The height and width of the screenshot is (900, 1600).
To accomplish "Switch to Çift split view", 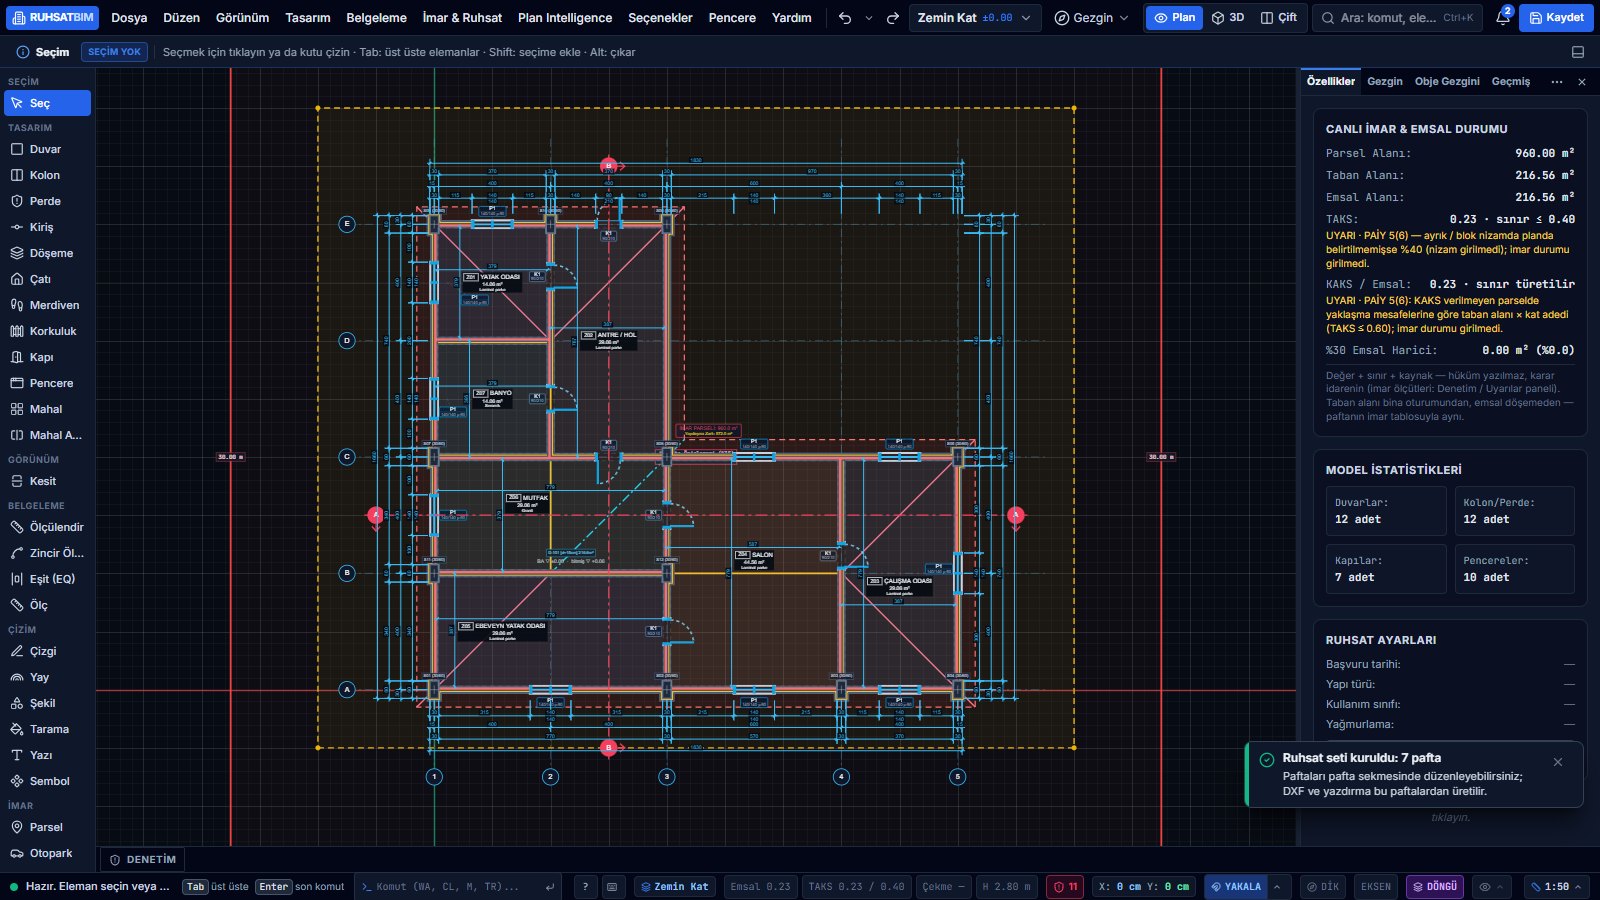I will (1279, 18).
